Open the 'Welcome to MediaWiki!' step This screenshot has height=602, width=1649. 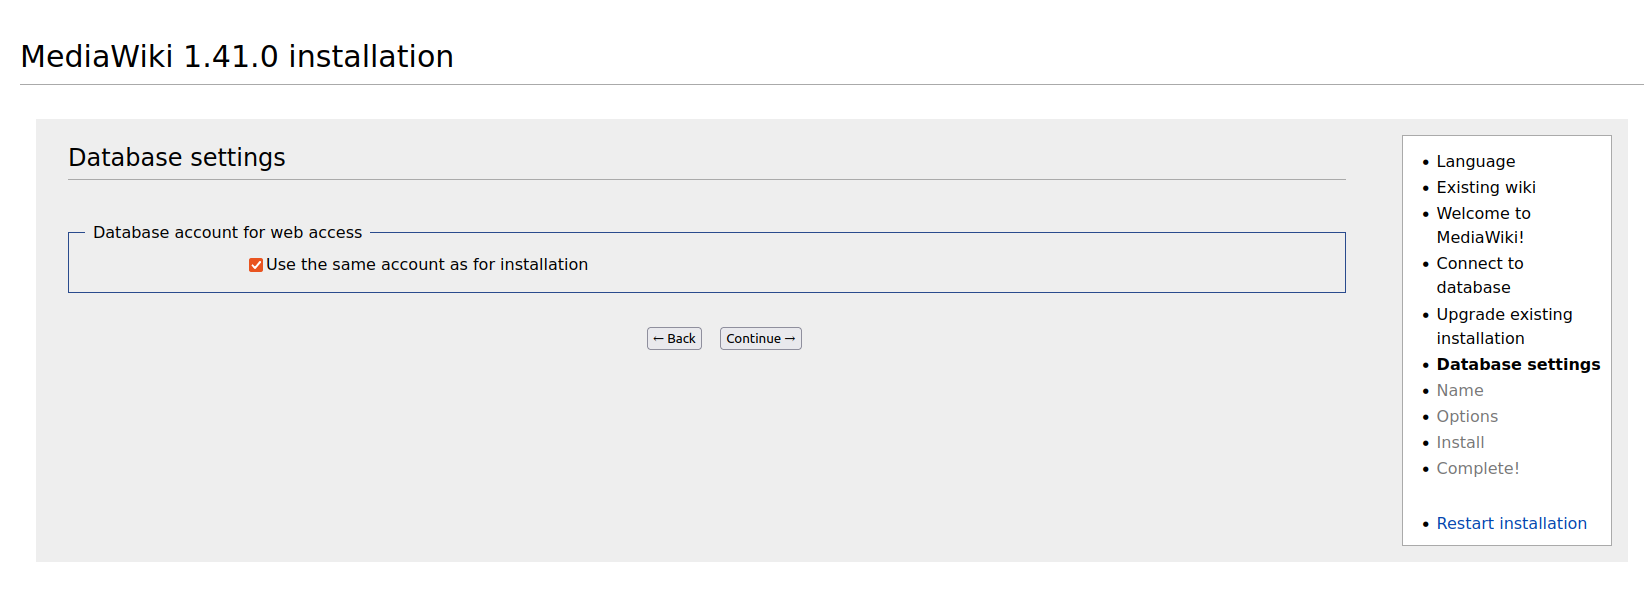[1483, 225]
